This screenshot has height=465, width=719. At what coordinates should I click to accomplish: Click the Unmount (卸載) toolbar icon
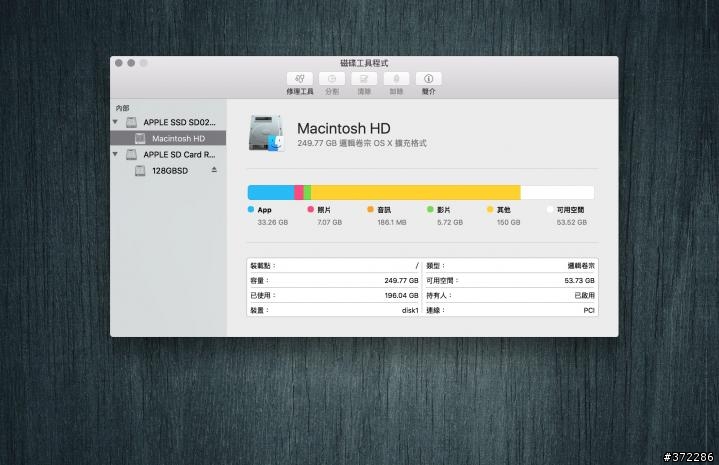[396, 79]
